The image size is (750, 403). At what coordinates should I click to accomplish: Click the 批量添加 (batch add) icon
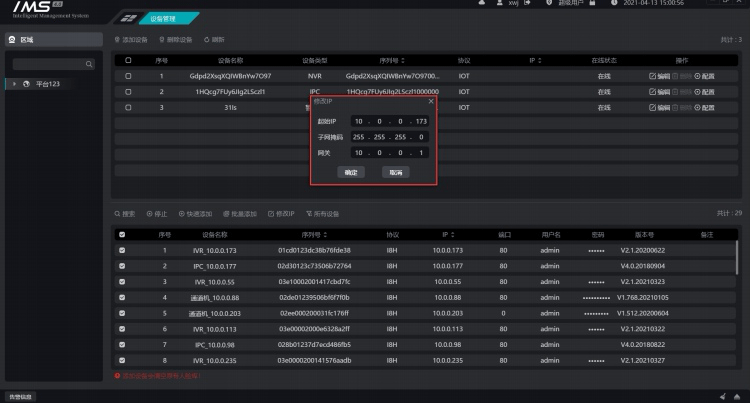coord(226,214)
